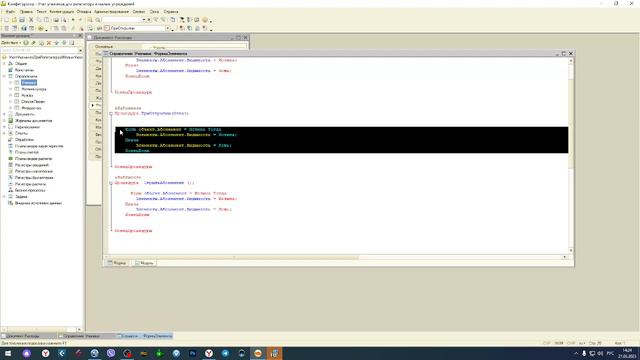This screenshot has width=640, height=360.
Task: Click the editor scroll down arrow
Action: 571,250
